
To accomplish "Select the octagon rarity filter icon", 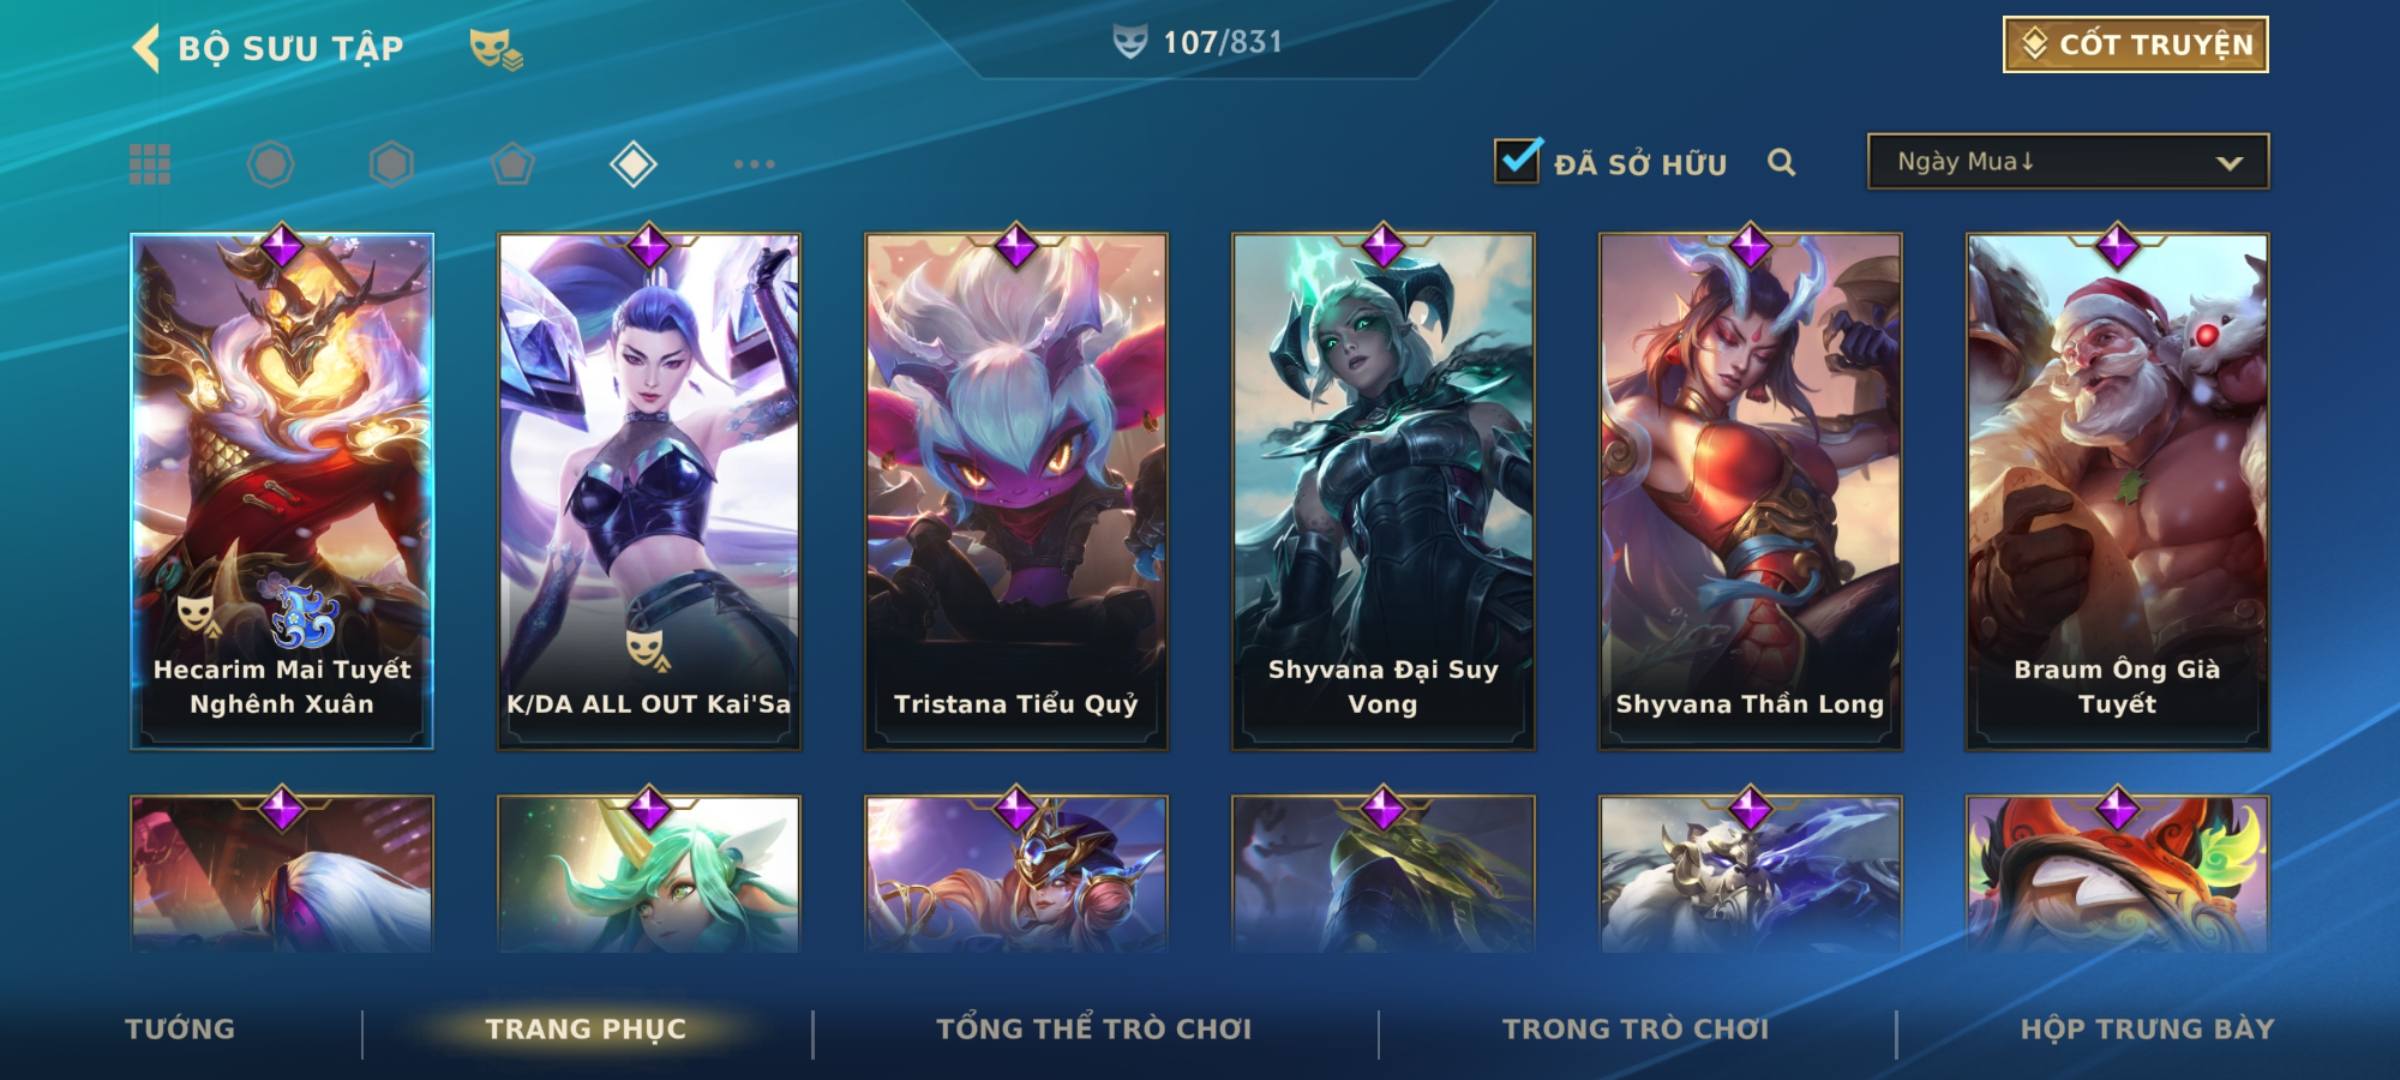I will tap(271, 164).
